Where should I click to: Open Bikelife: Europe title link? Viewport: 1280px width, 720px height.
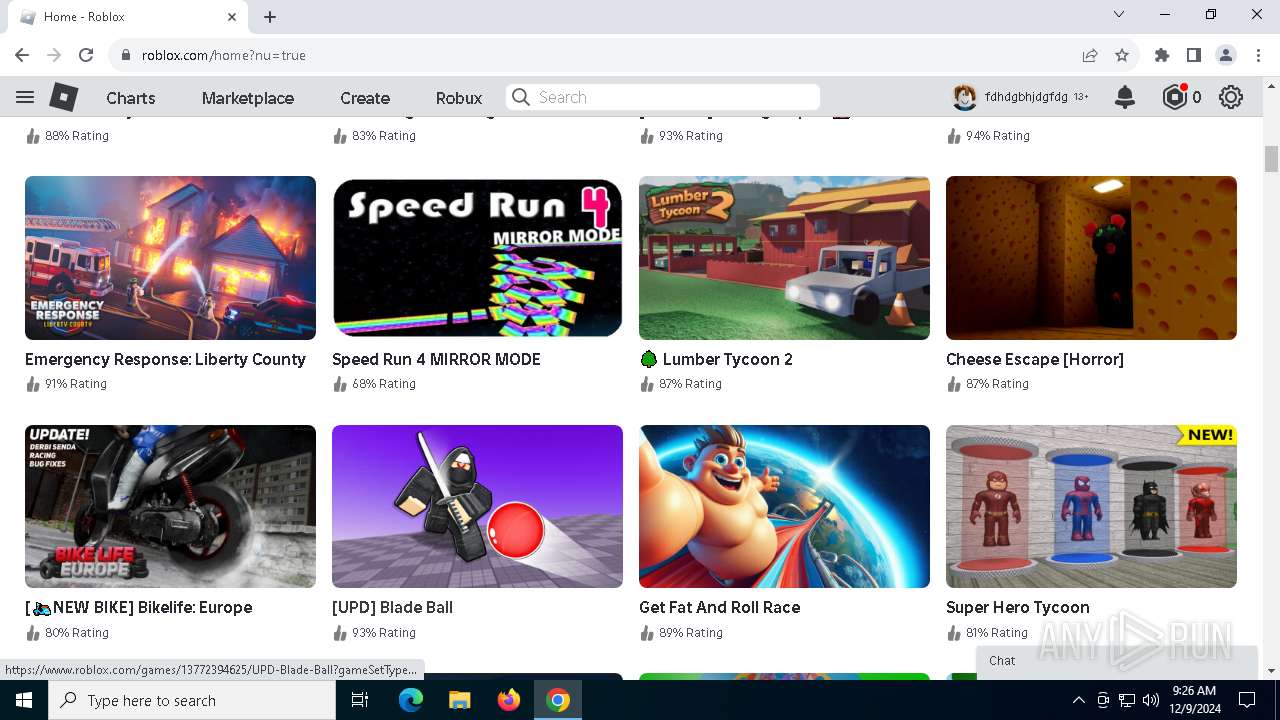click(138, 607)
